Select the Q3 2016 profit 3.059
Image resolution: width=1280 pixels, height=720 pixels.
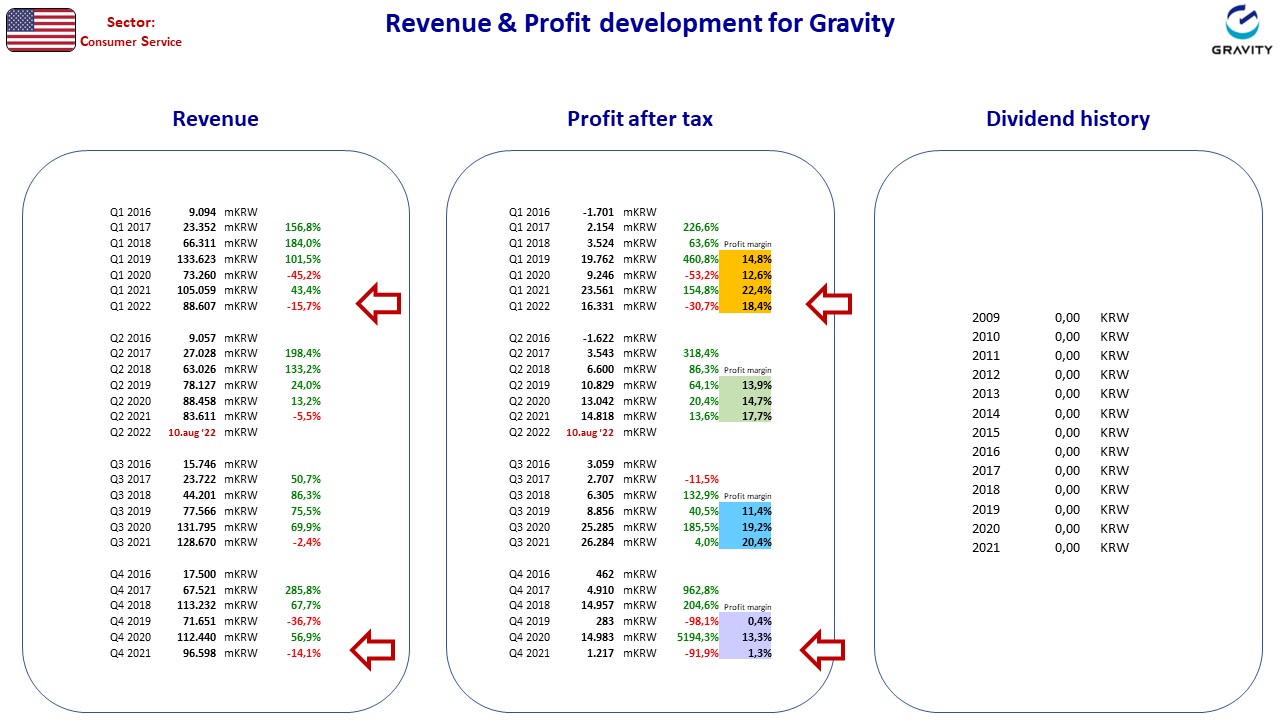pyautogui.click(x=601, y=464)
